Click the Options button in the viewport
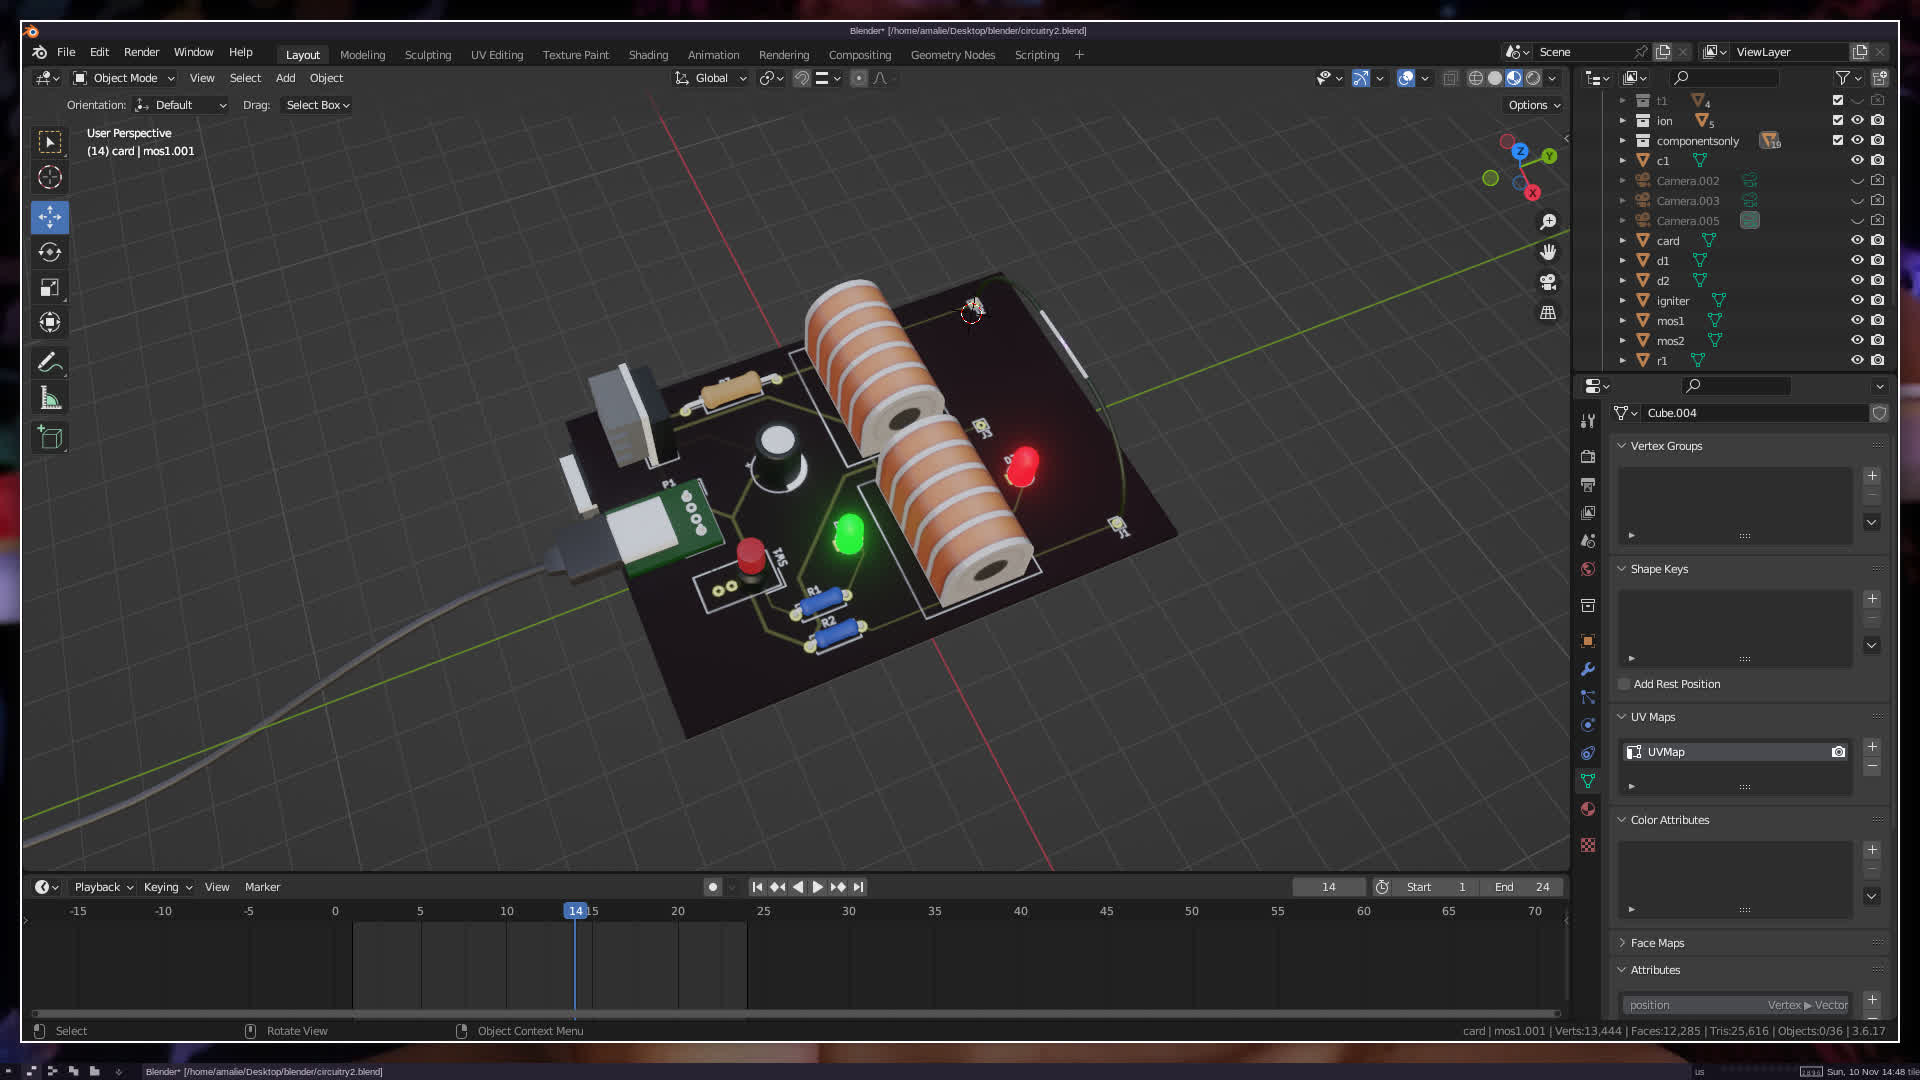The height and width of the screenshot is (1080, 1920). tap(1533, 105)
